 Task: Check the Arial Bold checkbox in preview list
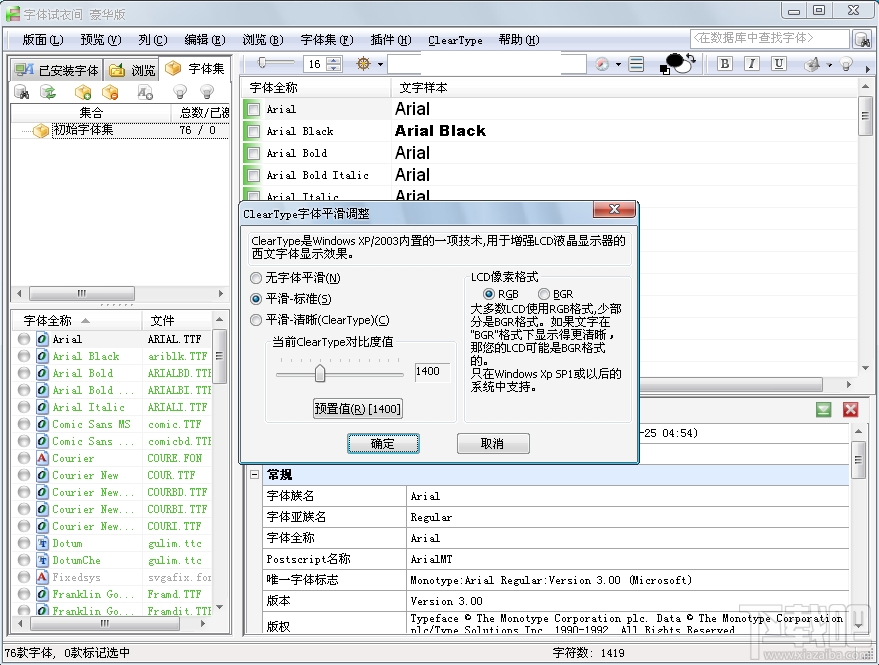tap(254, 153)
